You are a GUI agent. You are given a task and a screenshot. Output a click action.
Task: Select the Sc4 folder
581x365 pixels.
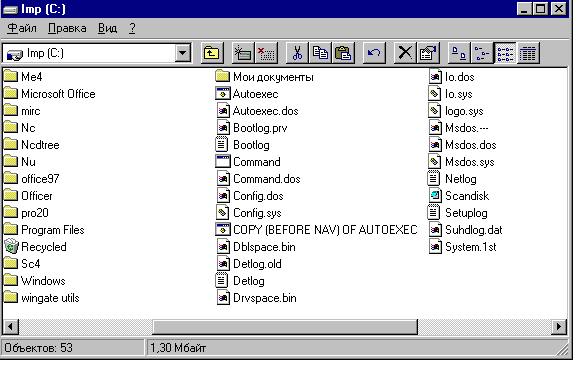click(x=22, y=264)
